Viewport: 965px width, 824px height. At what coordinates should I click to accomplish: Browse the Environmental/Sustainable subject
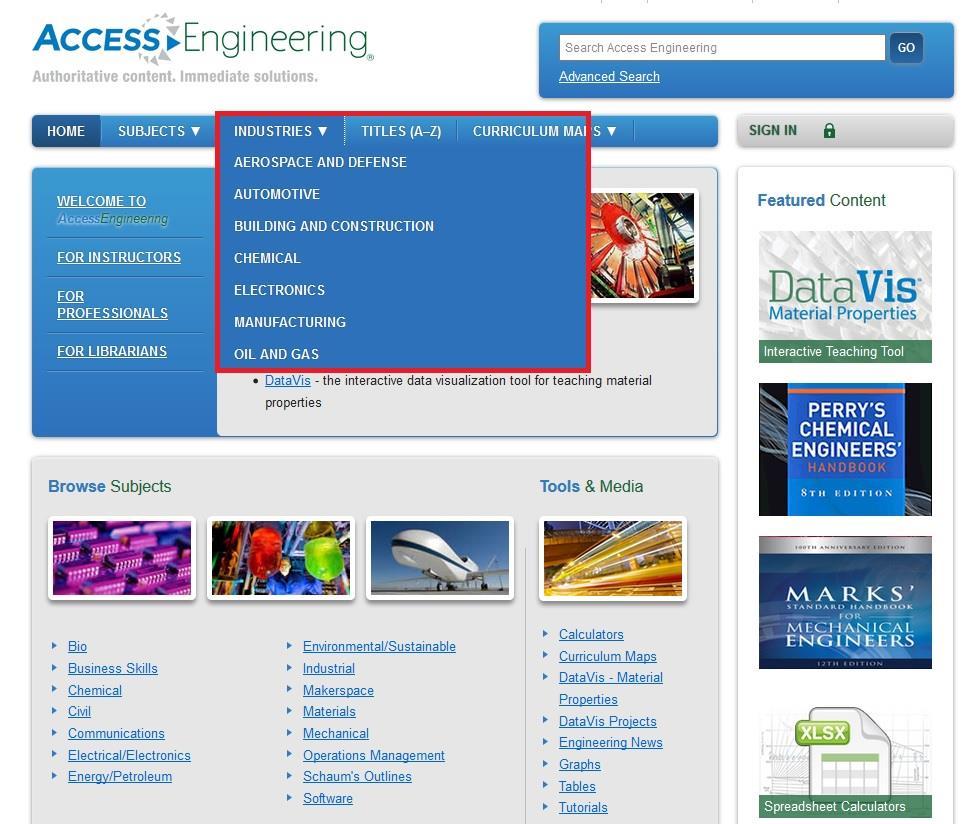point(379,646)
